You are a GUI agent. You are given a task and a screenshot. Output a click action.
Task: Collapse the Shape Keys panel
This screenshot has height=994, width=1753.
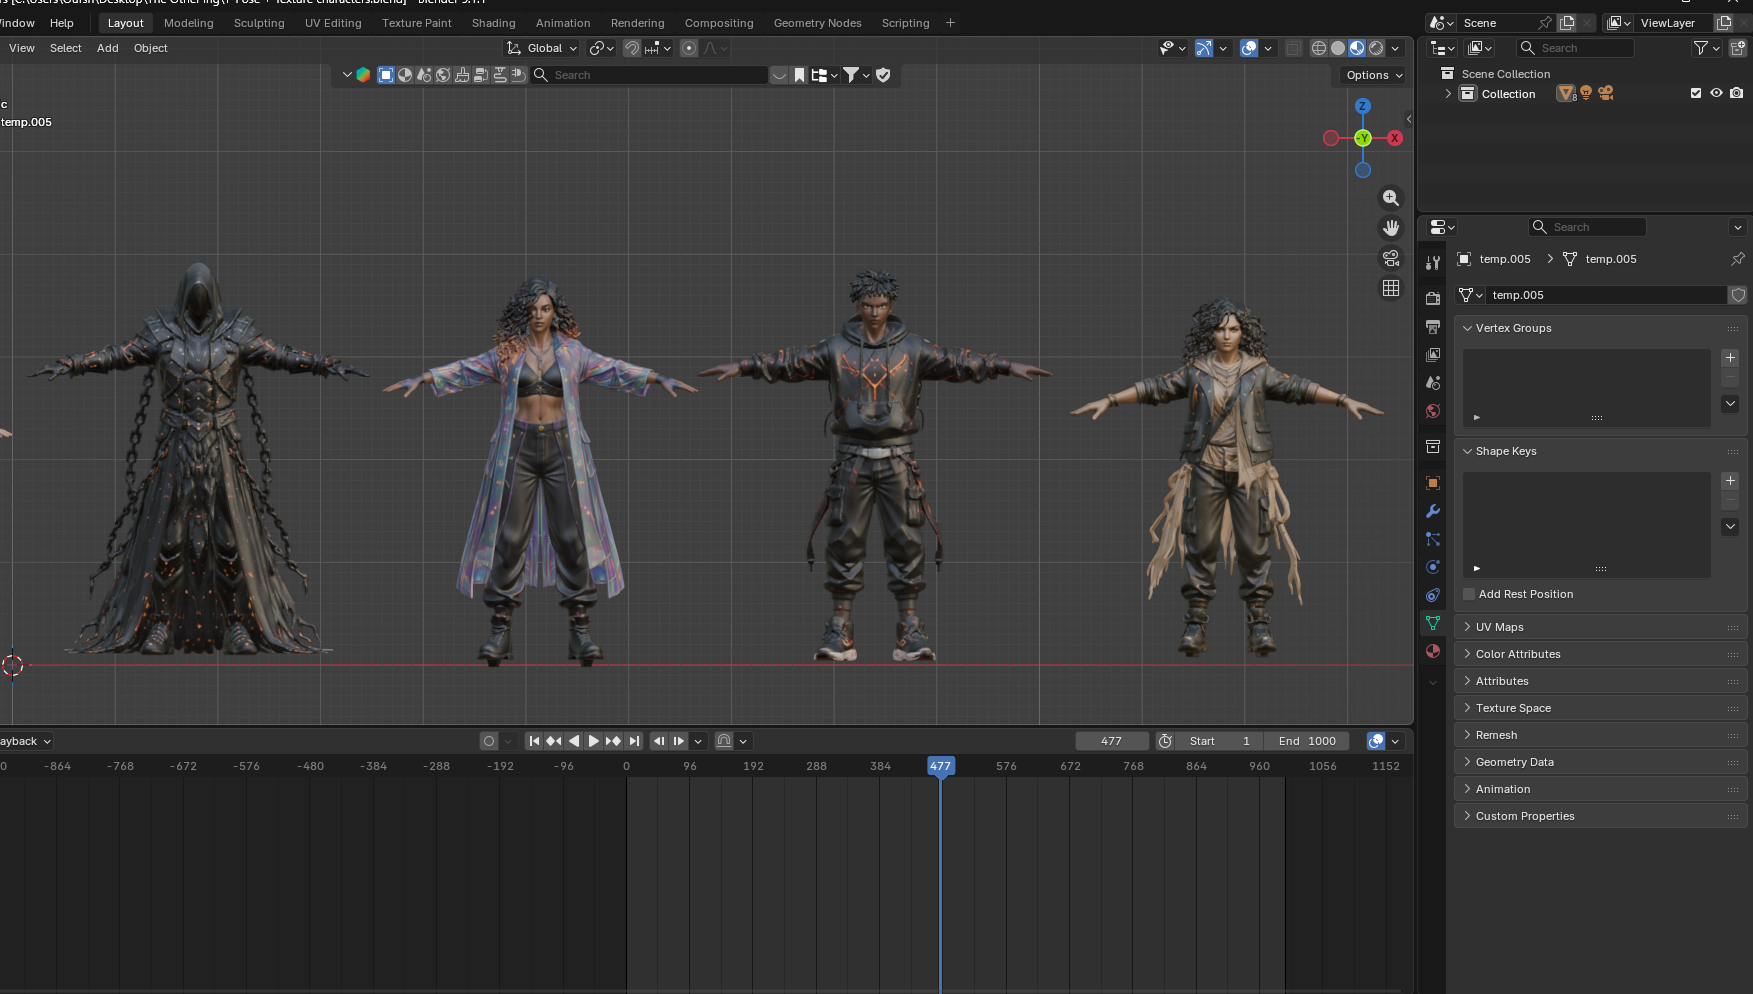(1467, 451)
